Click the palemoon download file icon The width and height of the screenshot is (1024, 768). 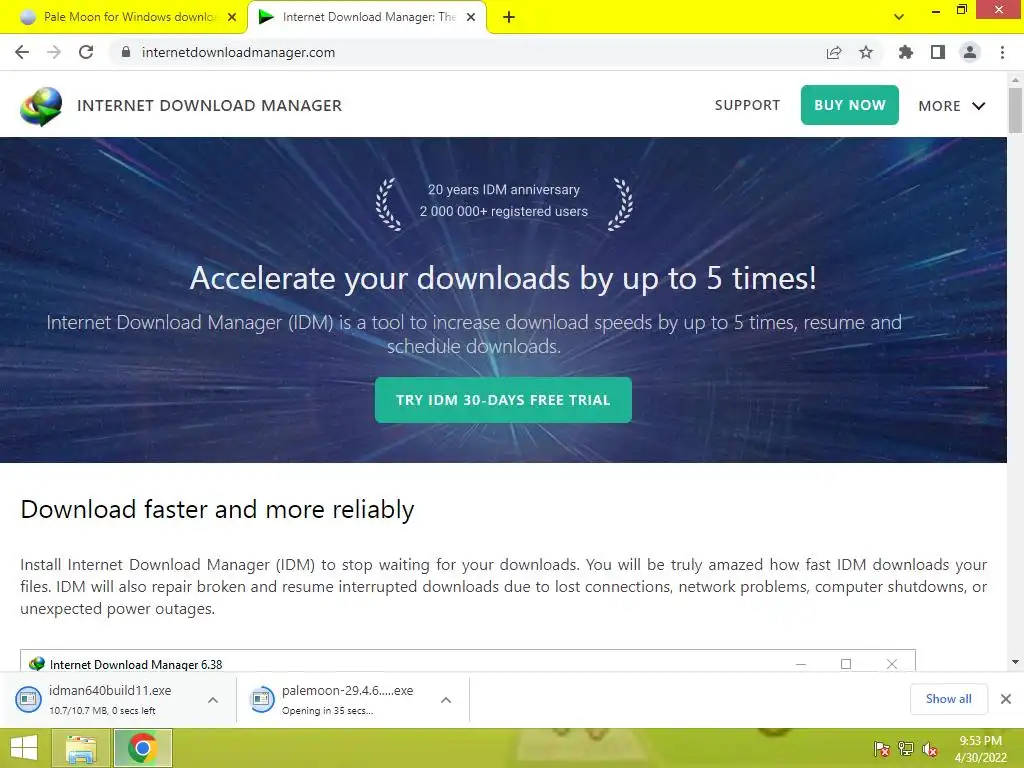[262, 699]
